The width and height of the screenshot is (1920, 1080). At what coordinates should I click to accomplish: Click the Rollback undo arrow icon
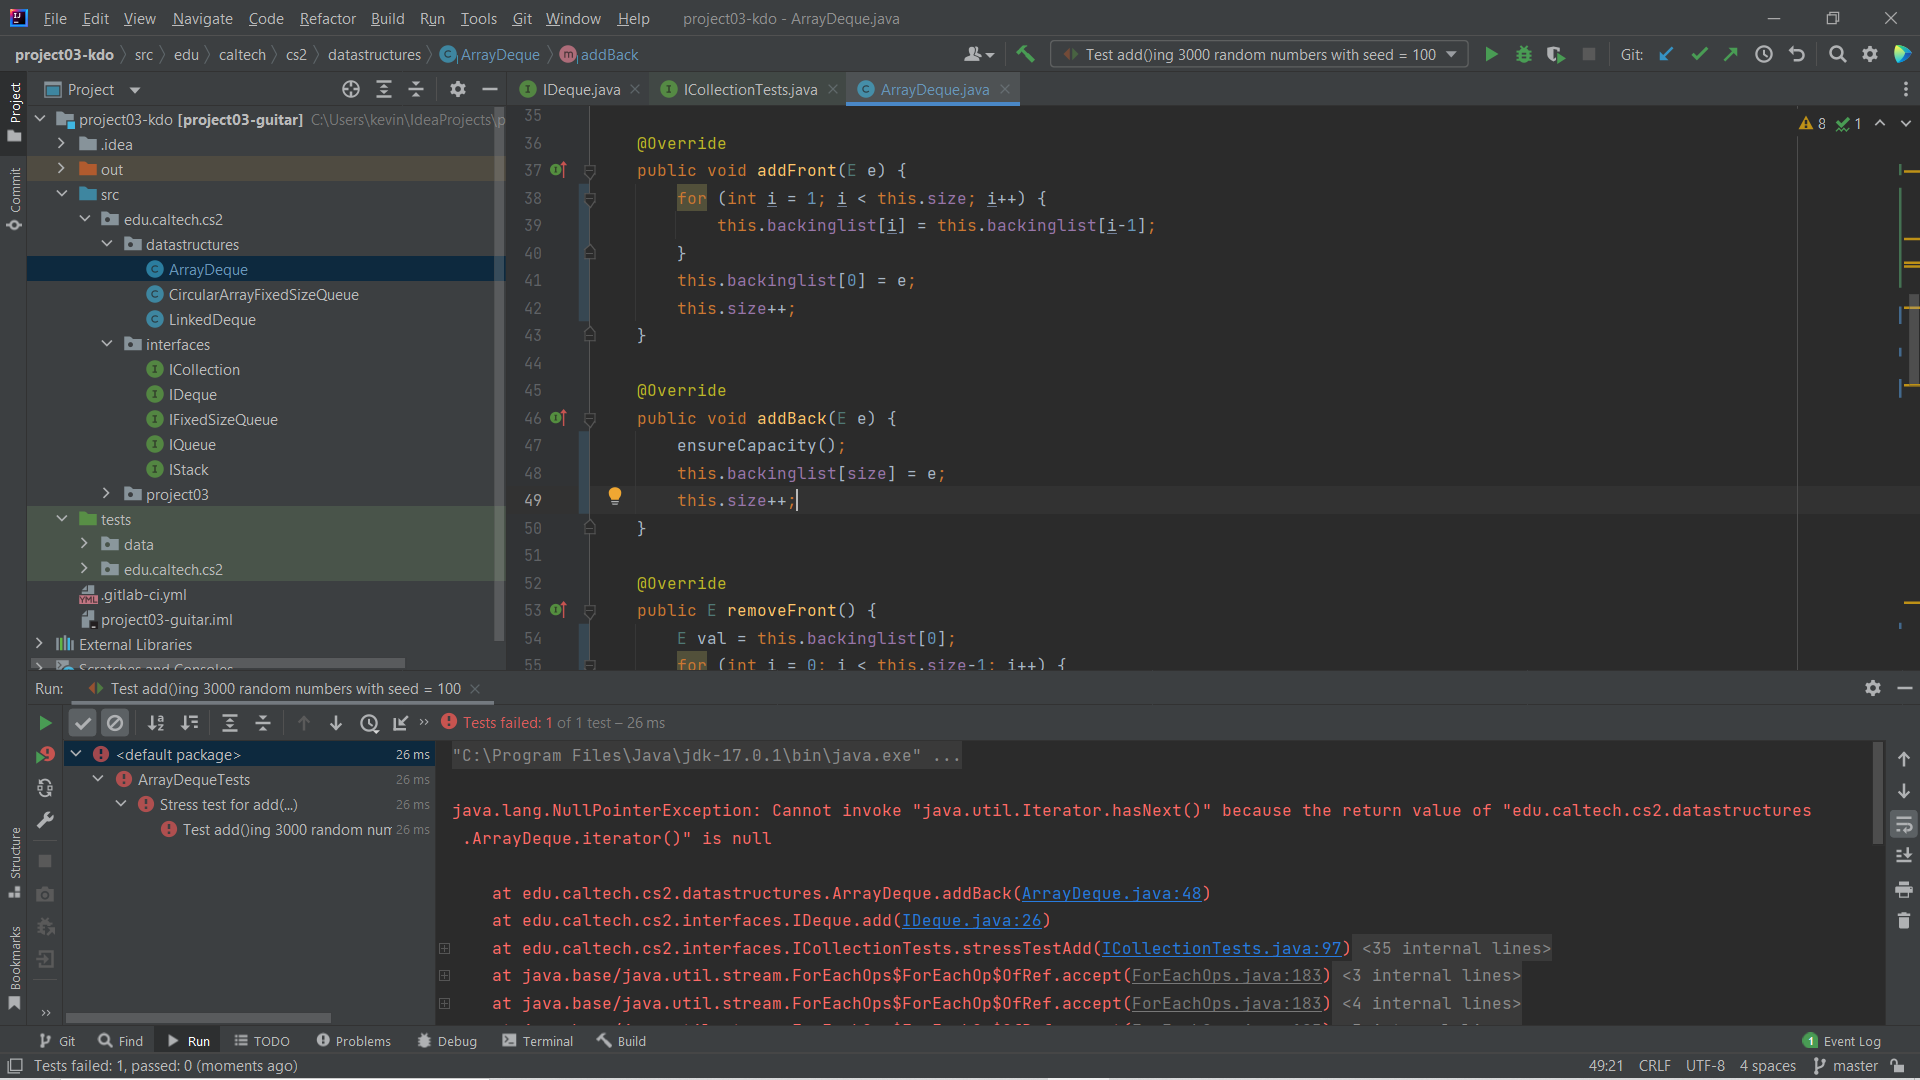pos(1797,55)
